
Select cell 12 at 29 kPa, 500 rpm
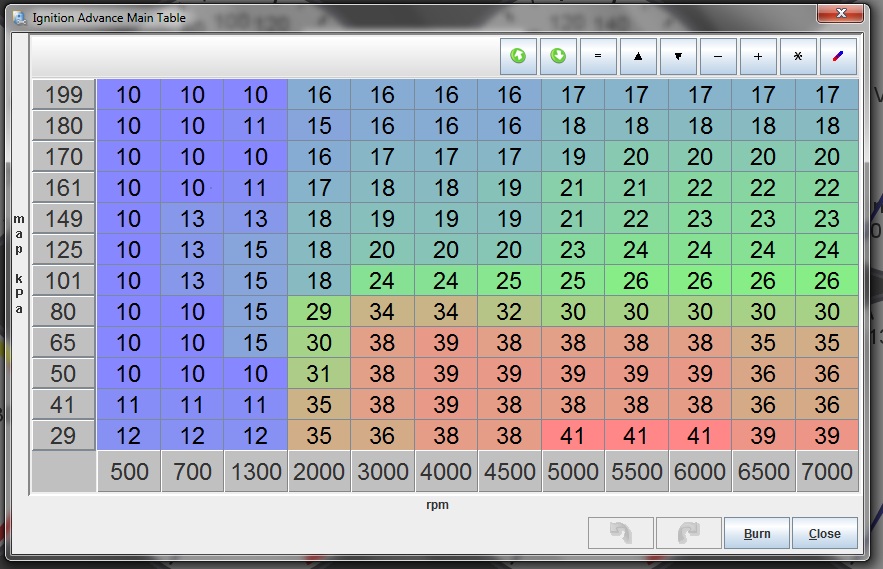(129, 435)
